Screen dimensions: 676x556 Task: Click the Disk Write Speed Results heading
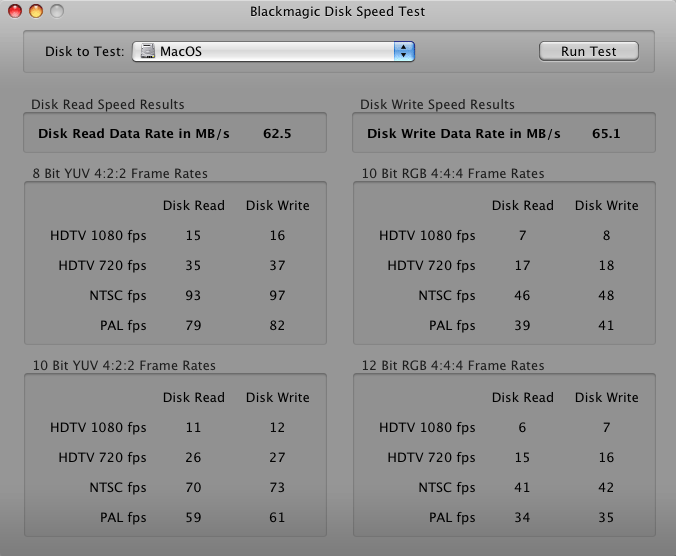437,104
